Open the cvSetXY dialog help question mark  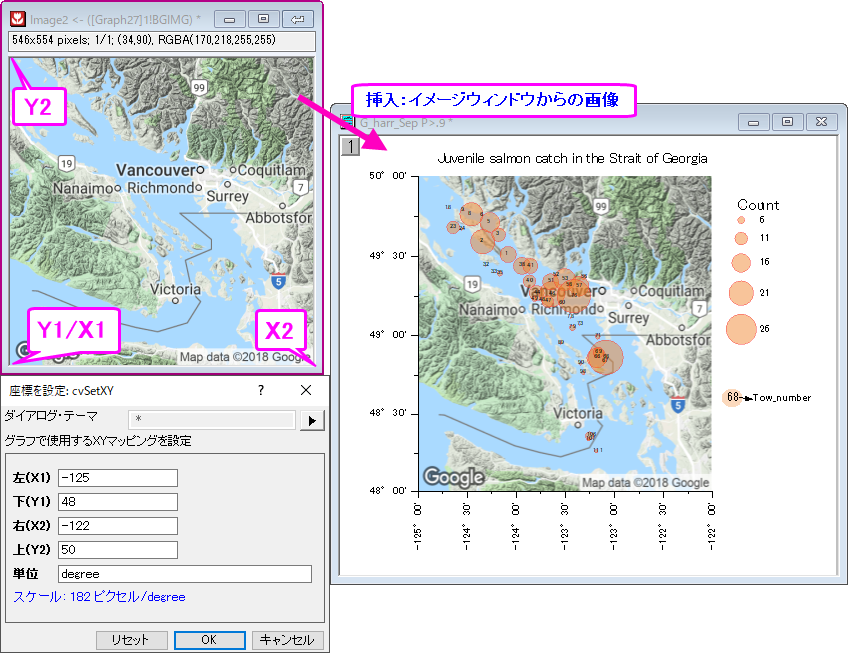click(x=261, y=390)
